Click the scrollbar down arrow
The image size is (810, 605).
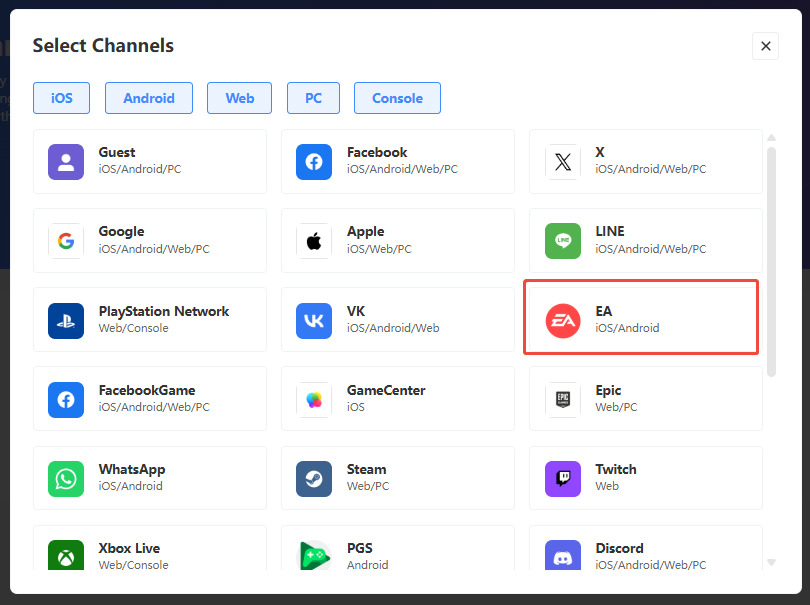(x=770, y=562)
